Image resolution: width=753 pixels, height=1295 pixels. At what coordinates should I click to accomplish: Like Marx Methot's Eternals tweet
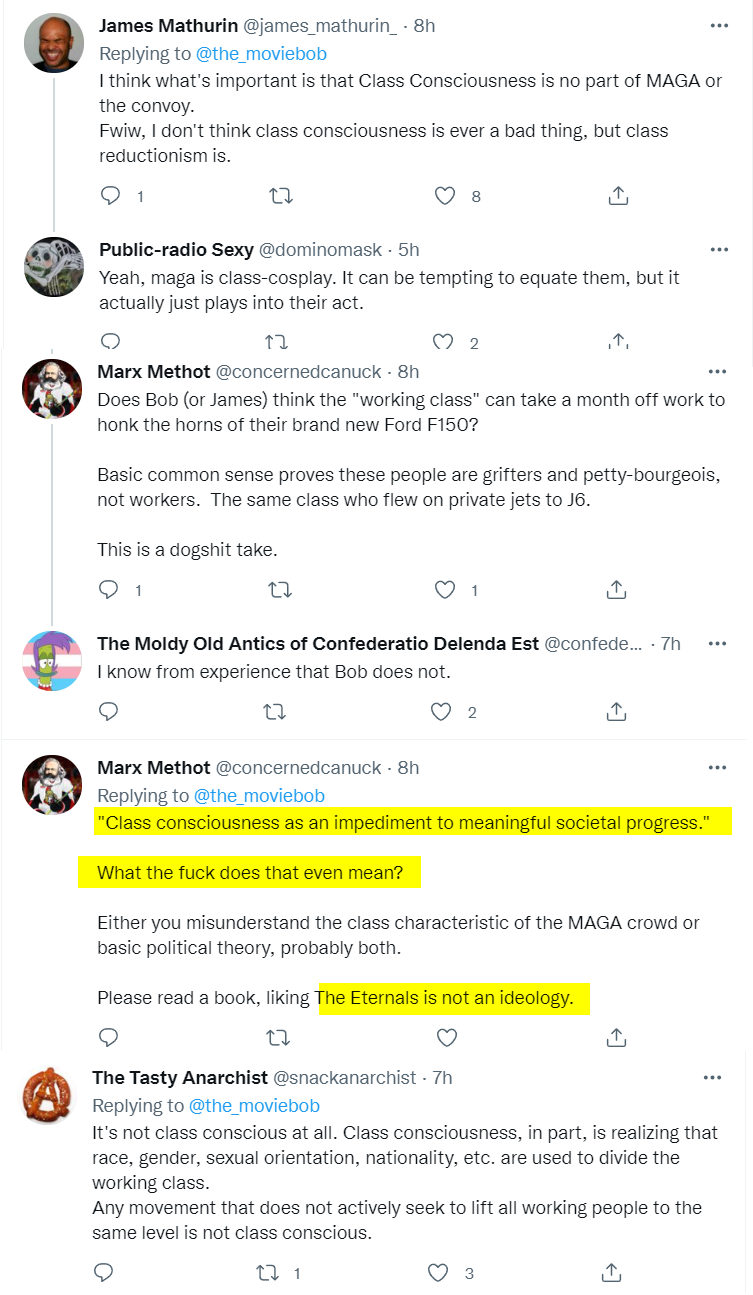(x=446, y=1035)
